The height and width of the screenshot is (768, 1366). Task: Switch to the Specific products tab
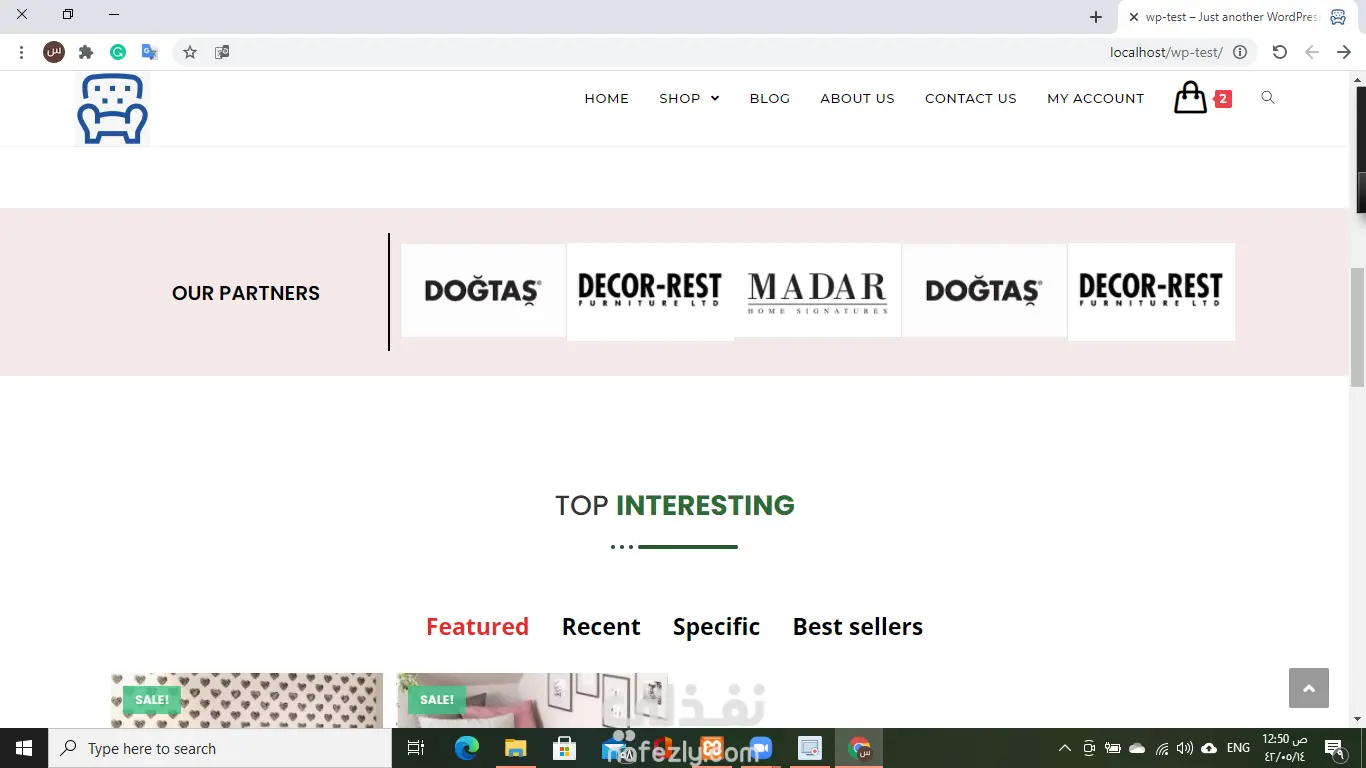pos(716,627)
